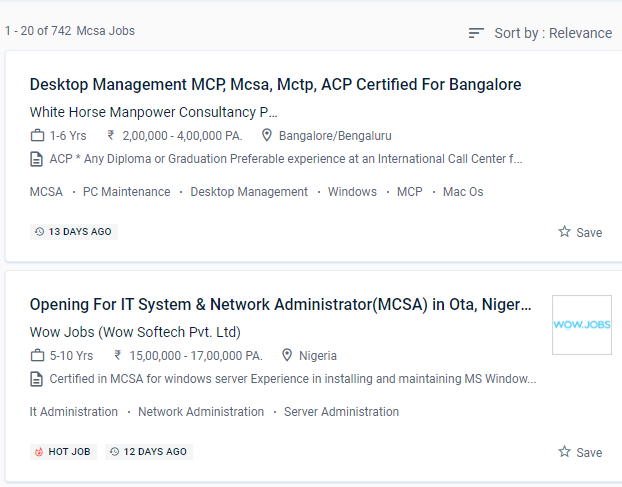The image size is (622, 487).
Task: Click briefcase icon next to 5-10 Yrs
Action: (38, 355)
